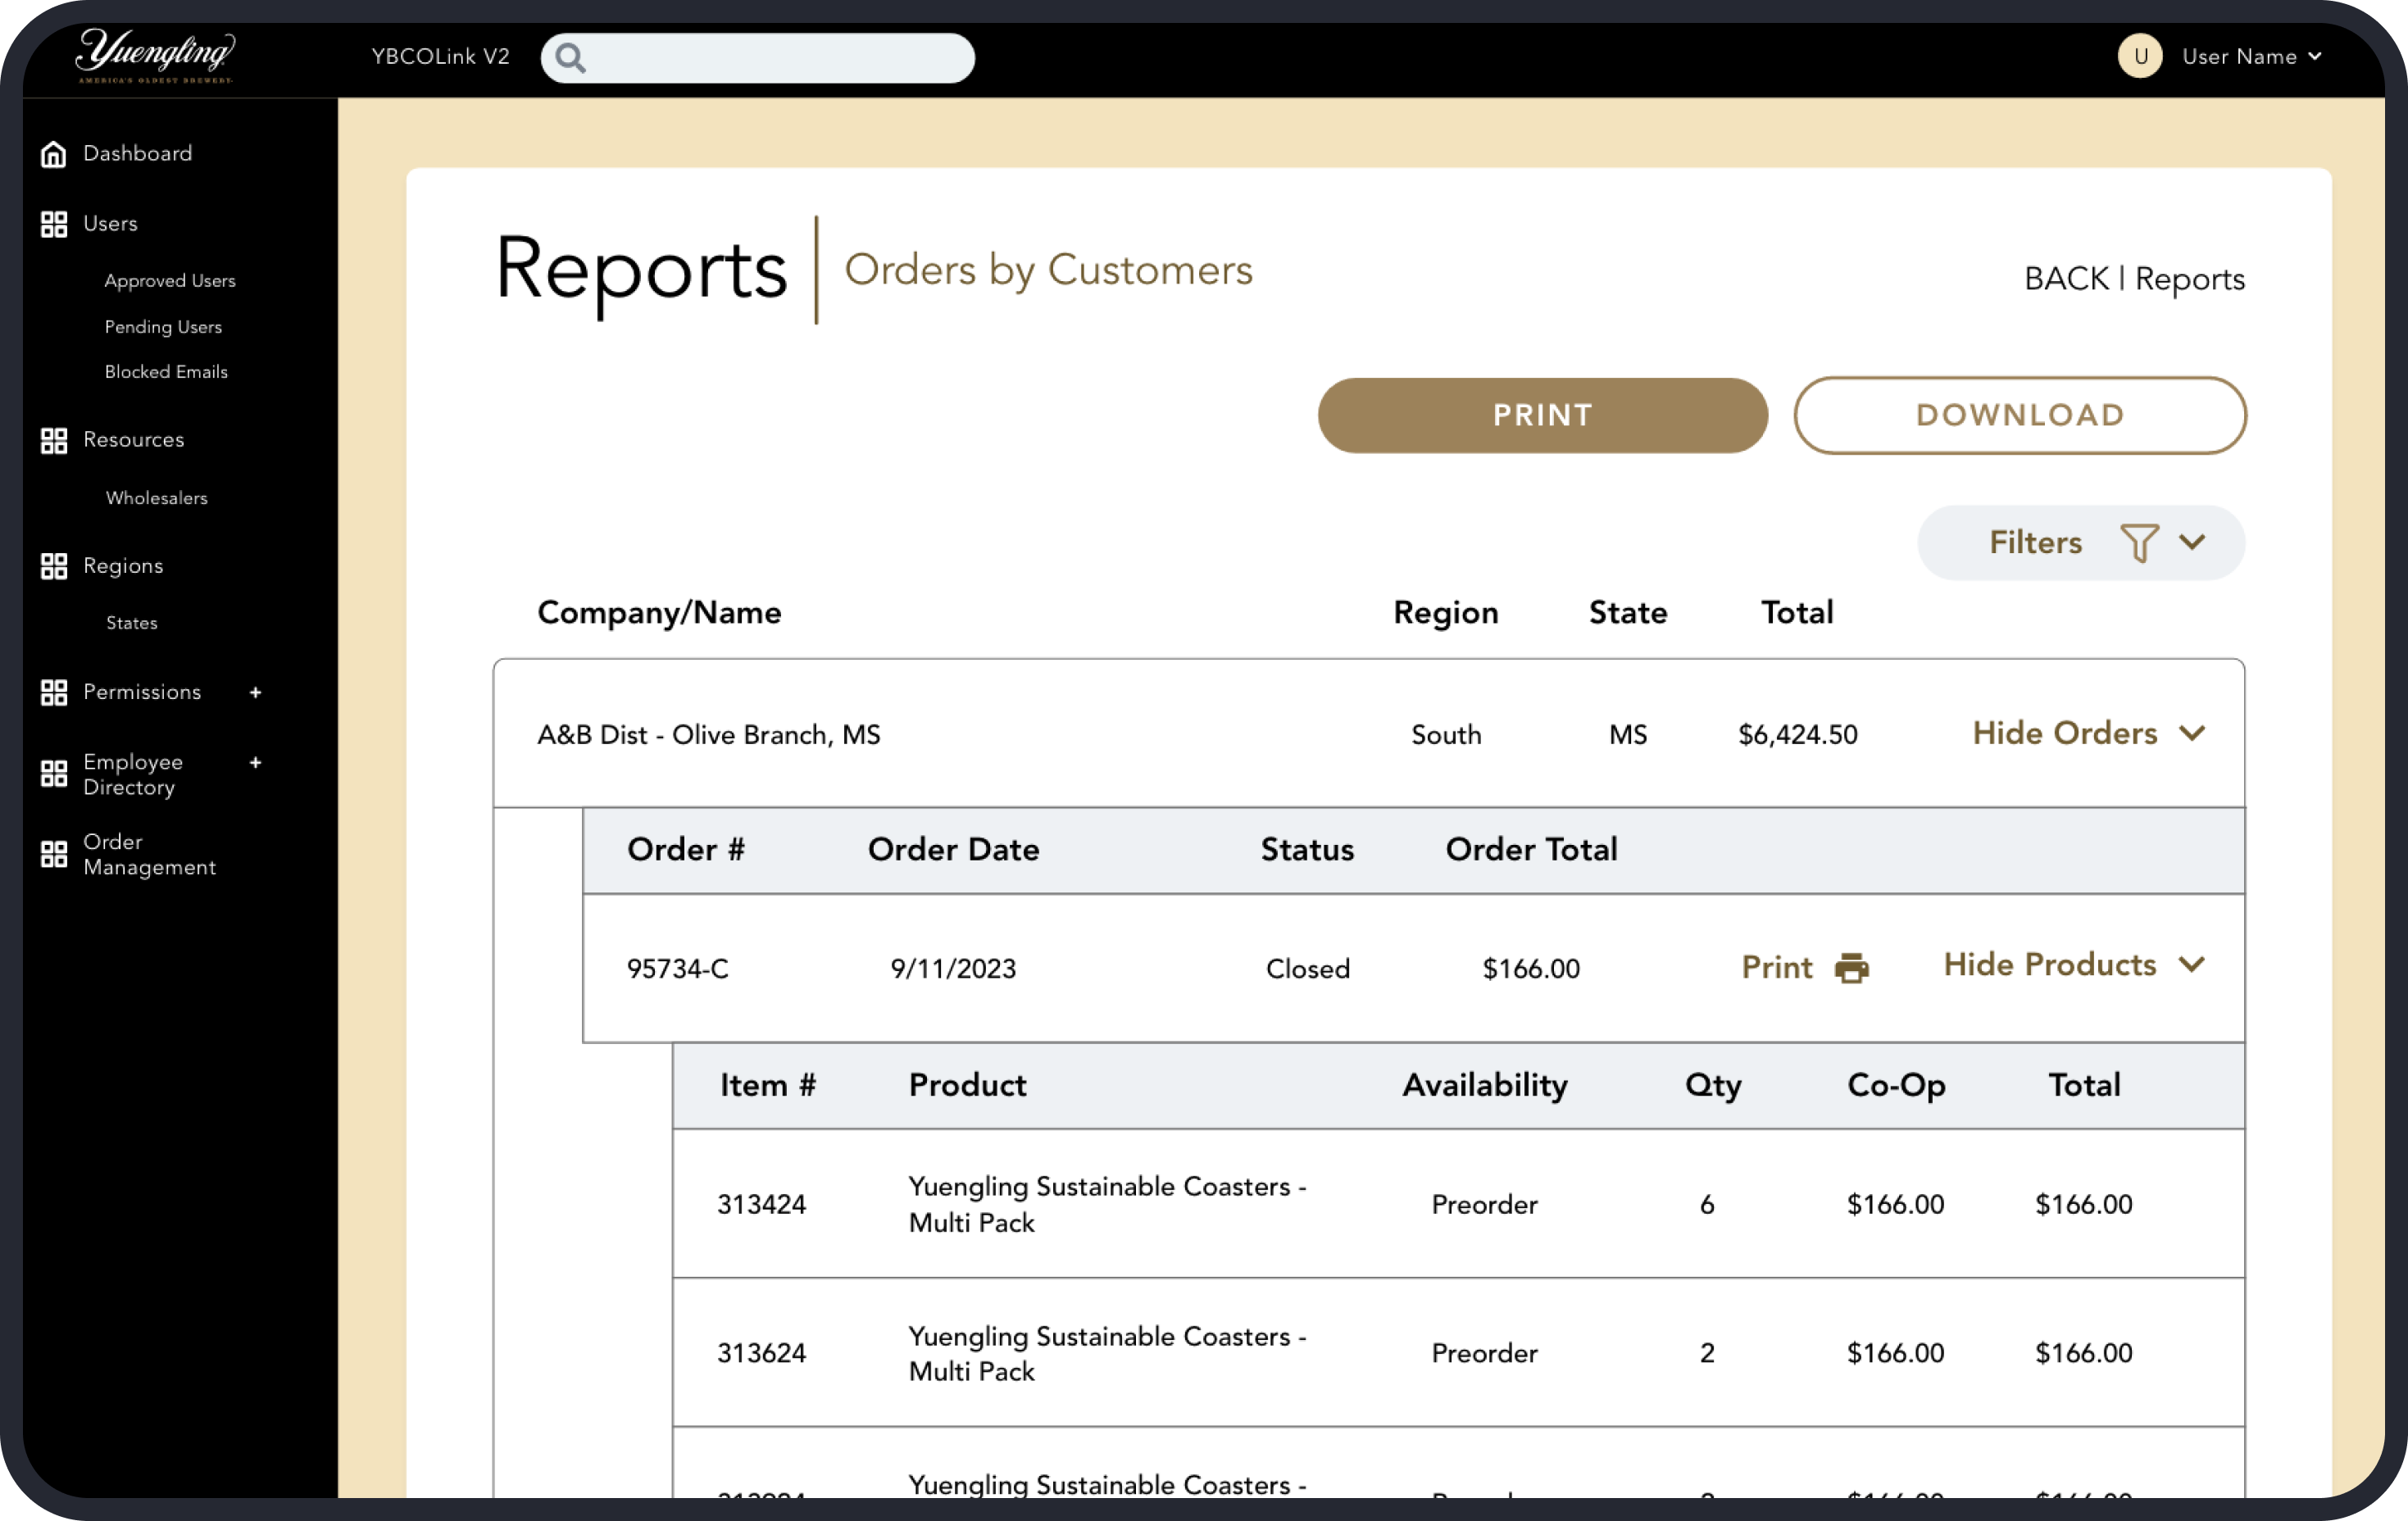The image size is (2408, 1521).
Task: Click the Region column header
Action: click(x=1445, y=612)
